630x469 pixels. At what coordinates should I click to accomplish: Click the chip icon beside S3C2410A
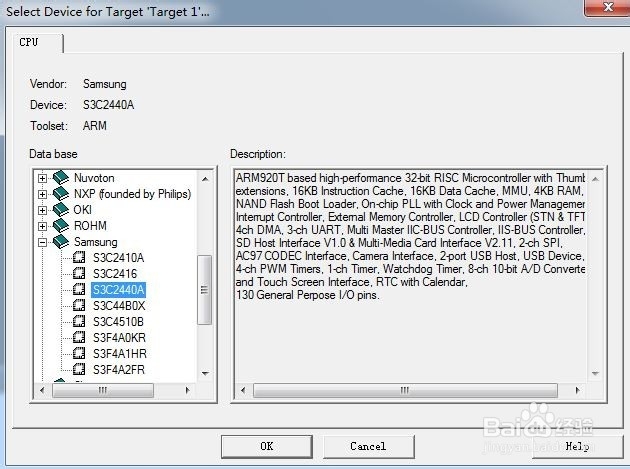[79, 257]
